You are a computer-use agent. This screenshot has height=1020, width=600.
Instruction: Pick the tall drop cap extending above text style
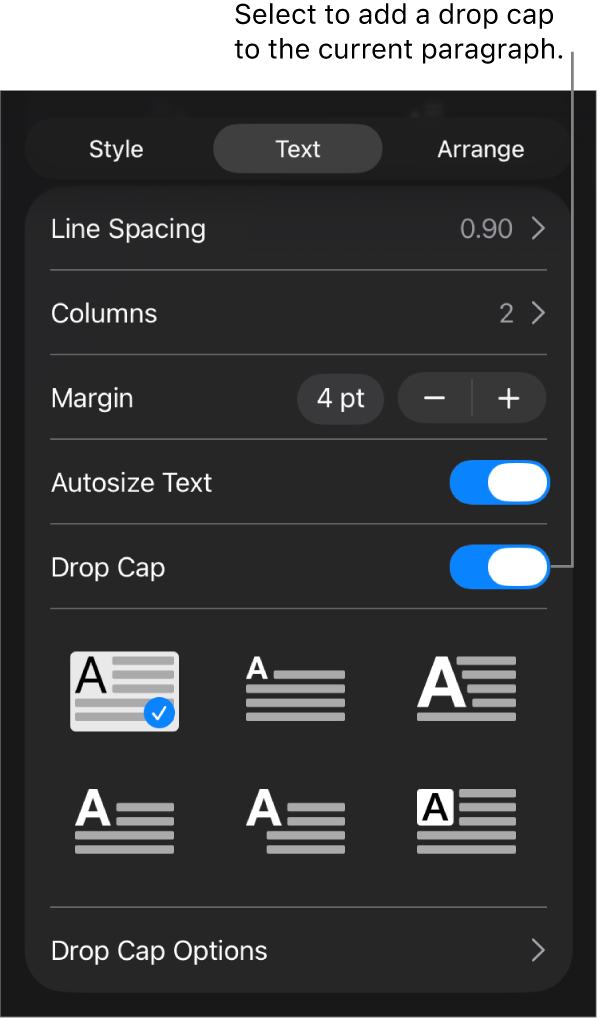(x=465, y=688)
